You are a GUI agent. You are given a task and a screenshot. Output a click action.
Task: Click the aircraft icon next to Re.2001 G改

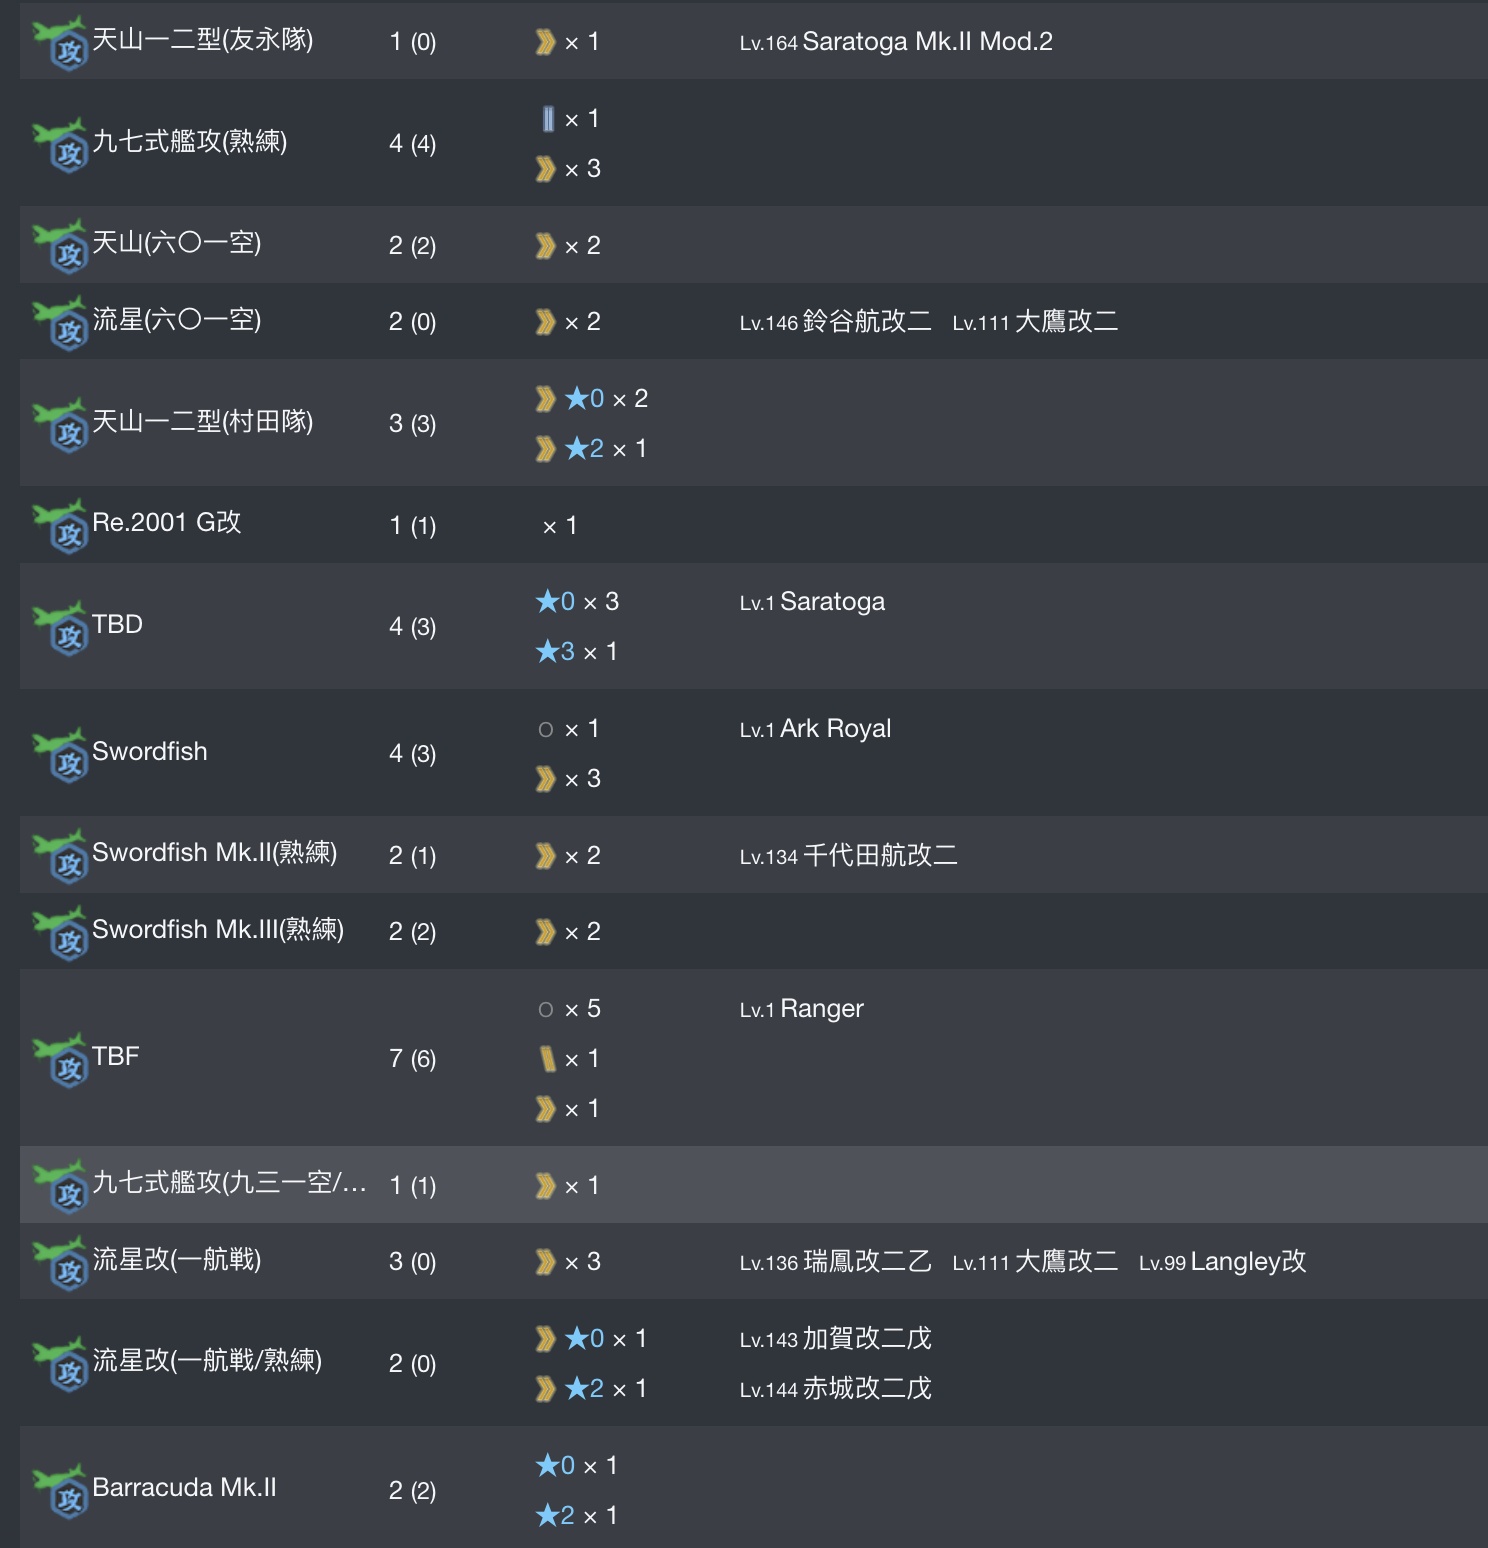[x=60, y=525]
